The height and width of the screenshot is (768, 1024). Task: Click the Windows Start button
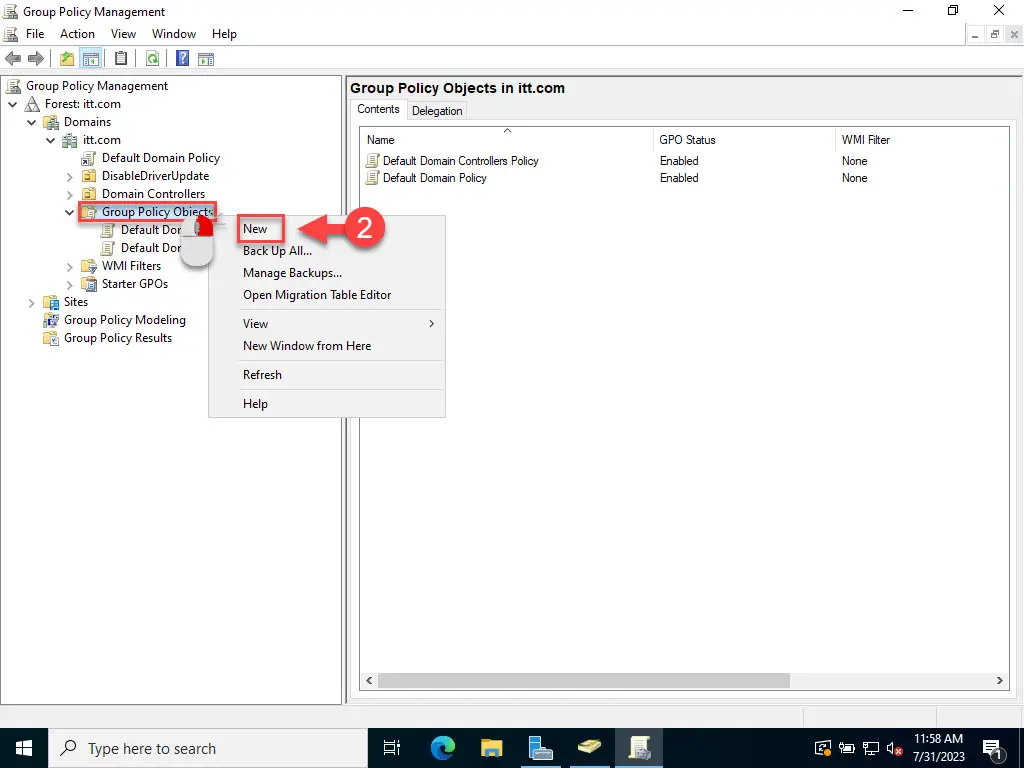tap(24, 748)
